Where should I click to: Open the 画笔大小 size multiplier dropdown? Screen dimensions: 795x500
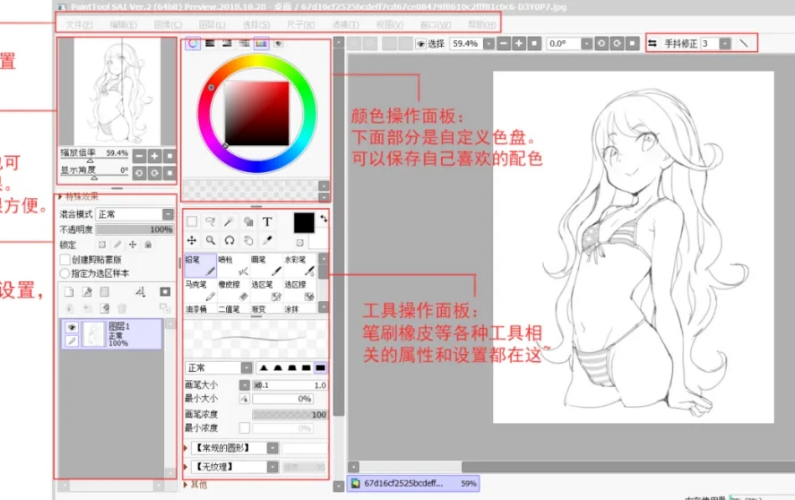[x=244, y=385]
